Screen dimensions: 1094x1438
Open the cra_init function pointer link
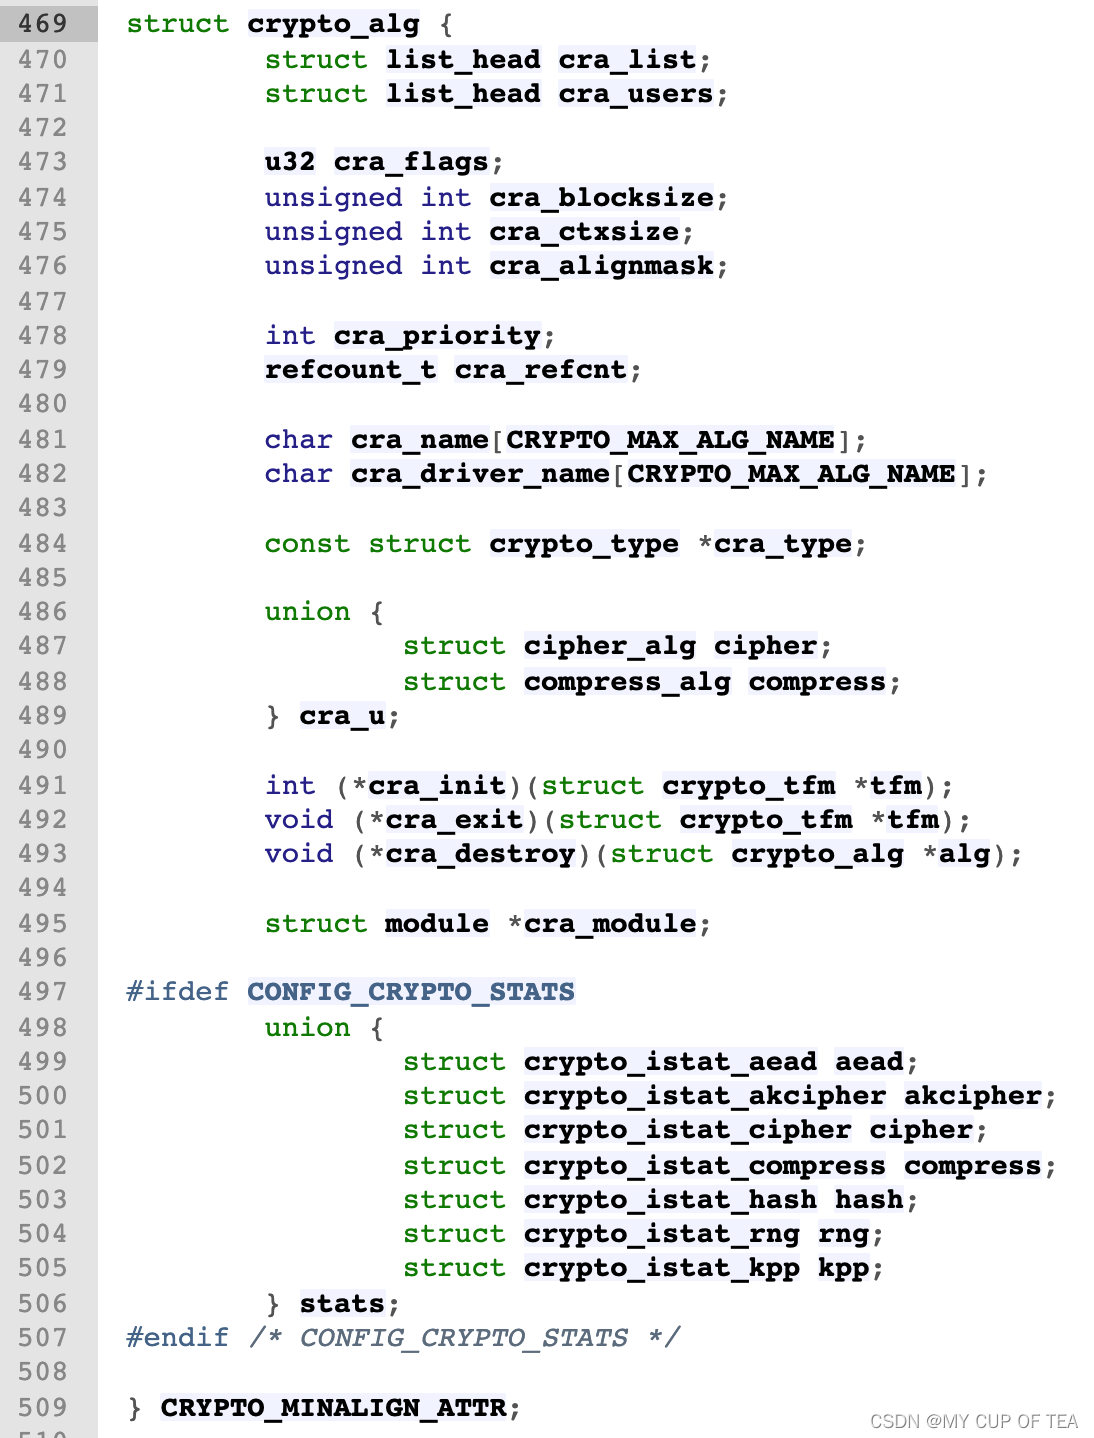pos(437,786)
